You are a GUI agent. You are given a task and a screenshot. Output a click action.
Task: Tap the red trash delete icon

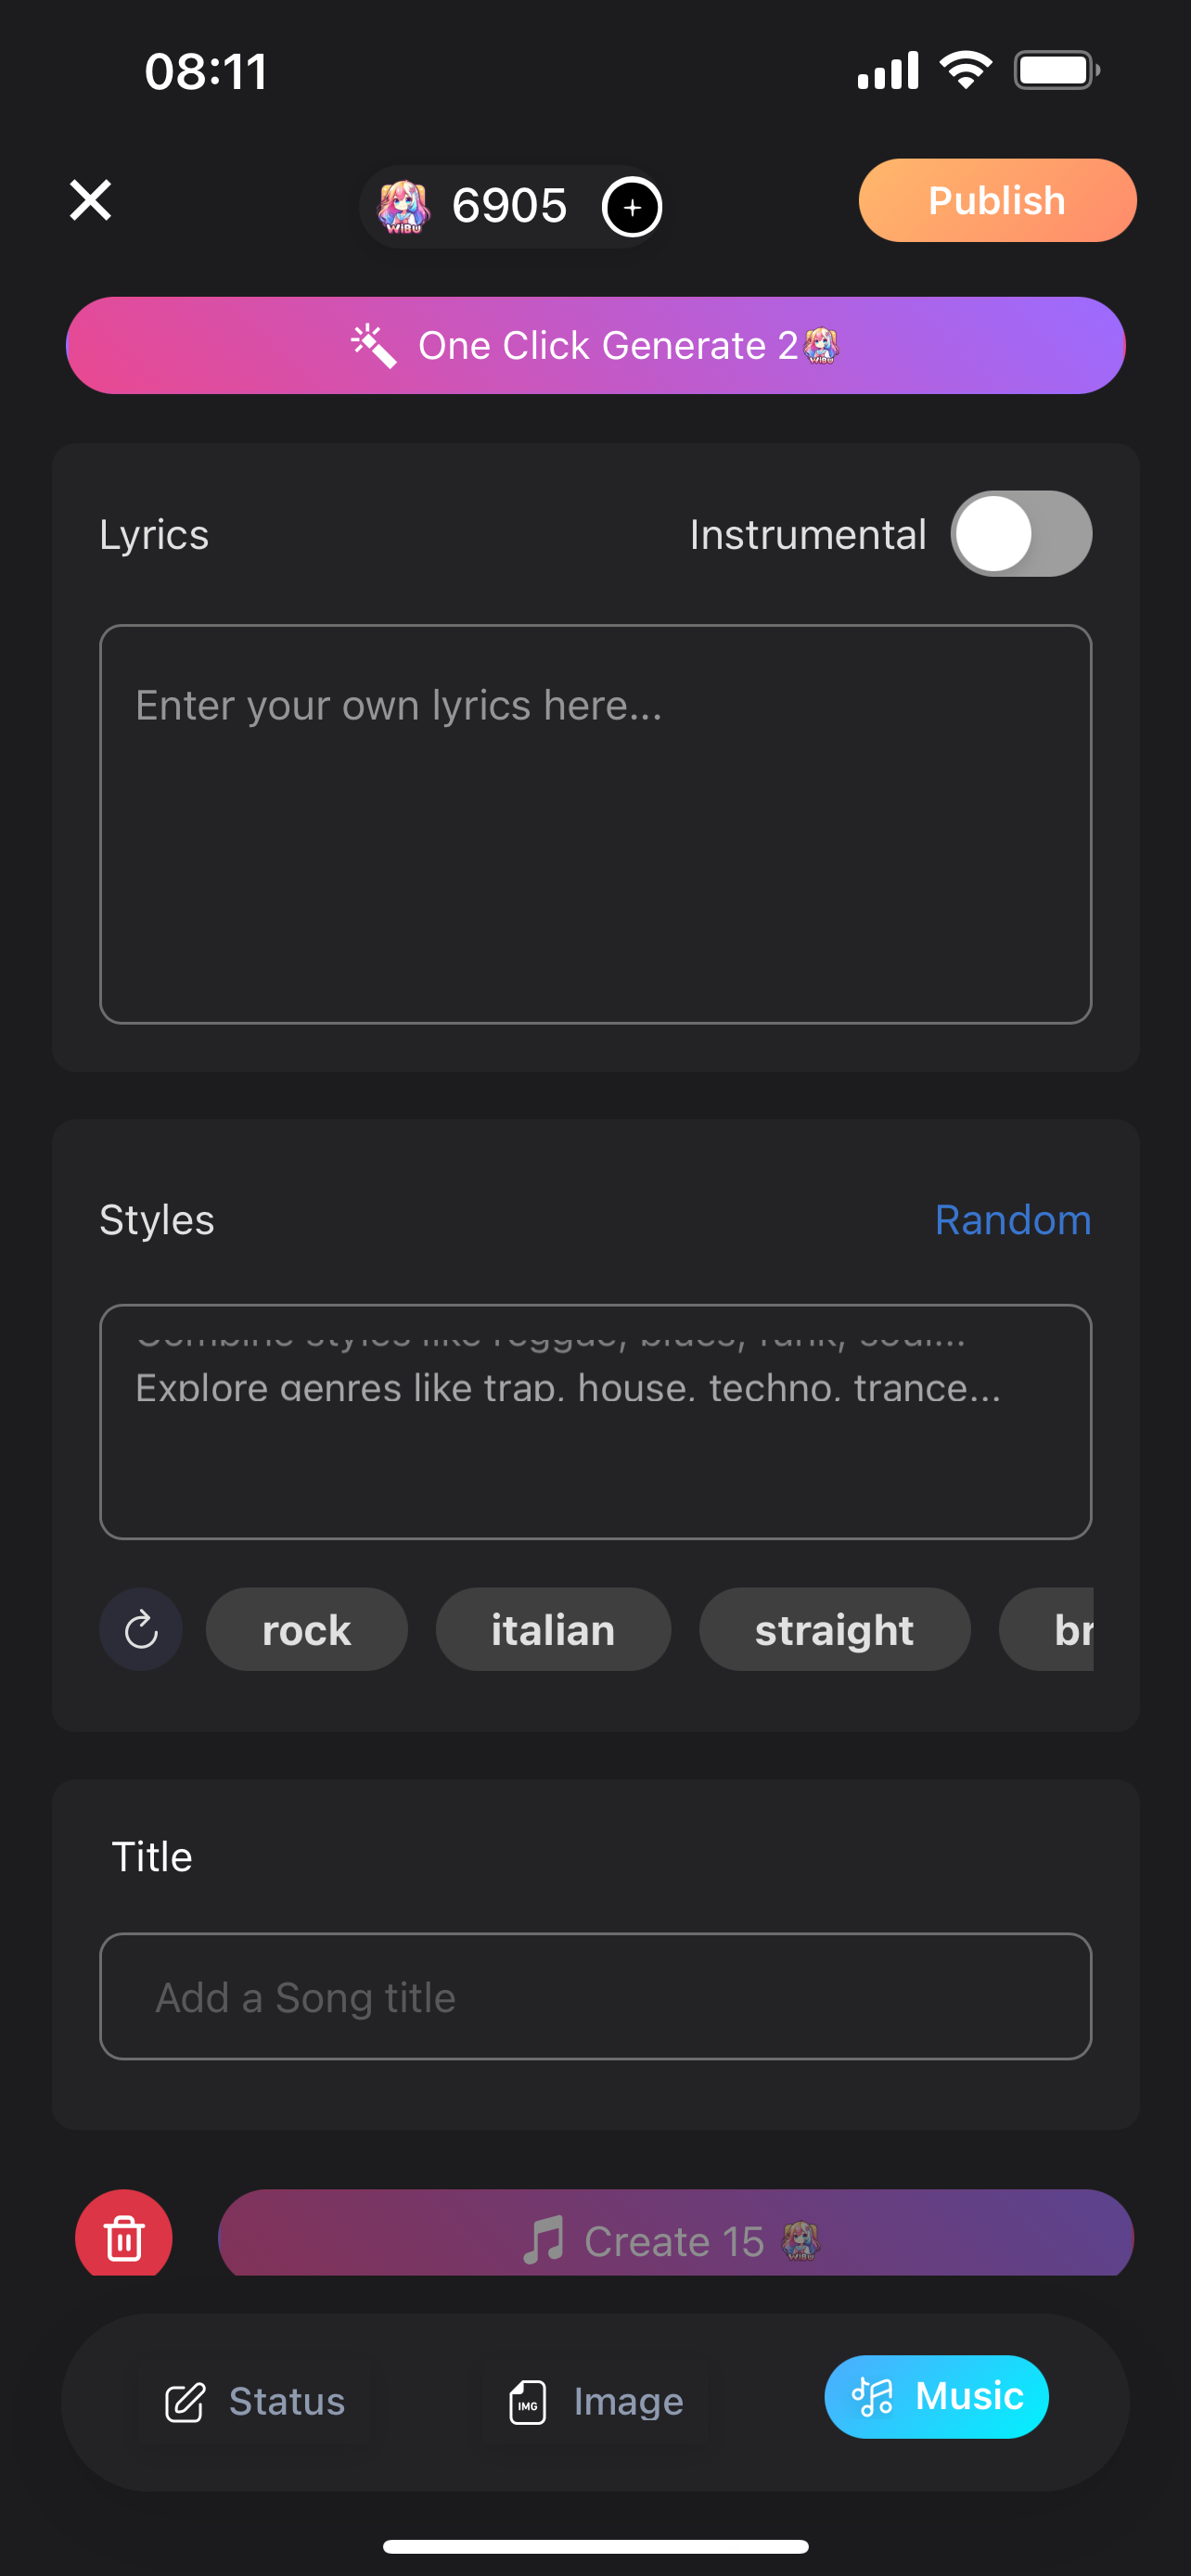point(124,2237)
